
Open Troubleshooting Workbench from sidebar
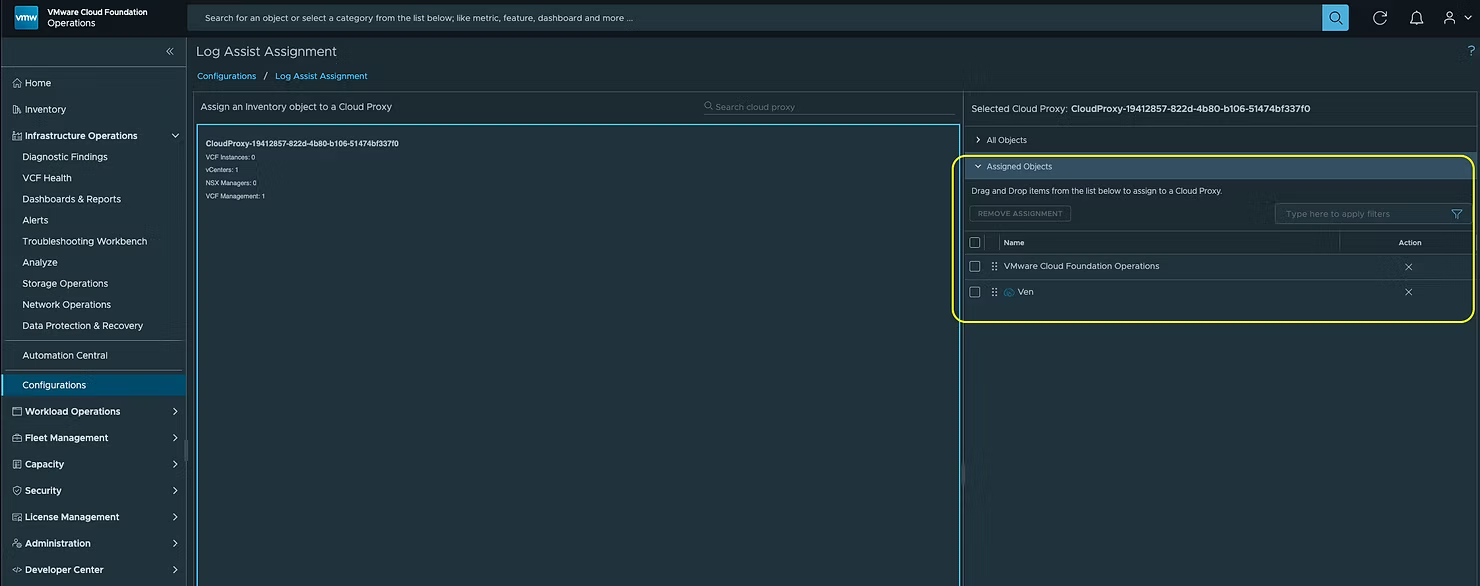tap(85, 241)
